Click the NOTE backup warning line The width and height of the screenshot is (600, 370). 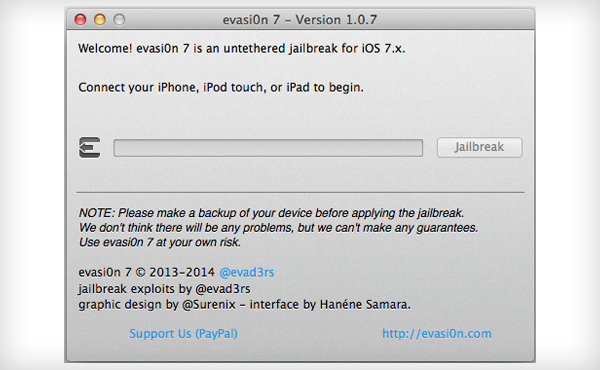(271, 213)
